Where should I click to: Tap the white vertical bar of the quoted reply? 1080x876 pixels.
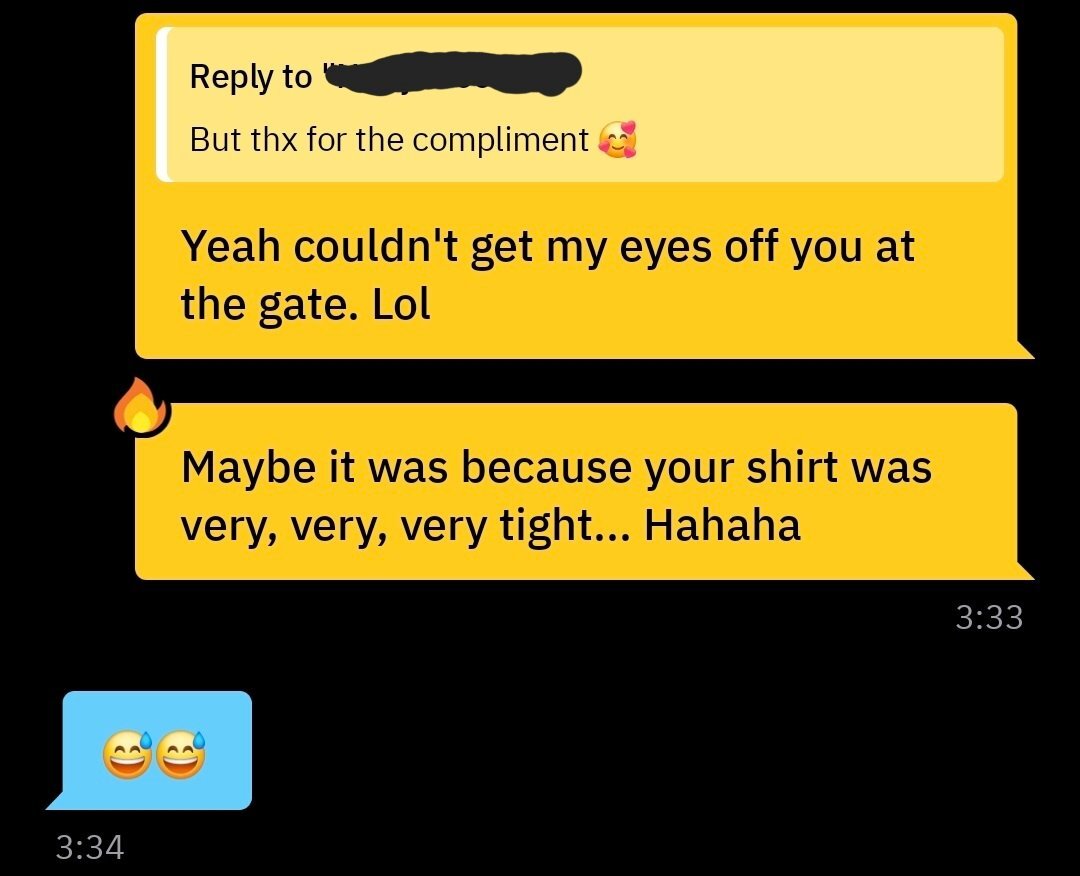pos(161,105)
